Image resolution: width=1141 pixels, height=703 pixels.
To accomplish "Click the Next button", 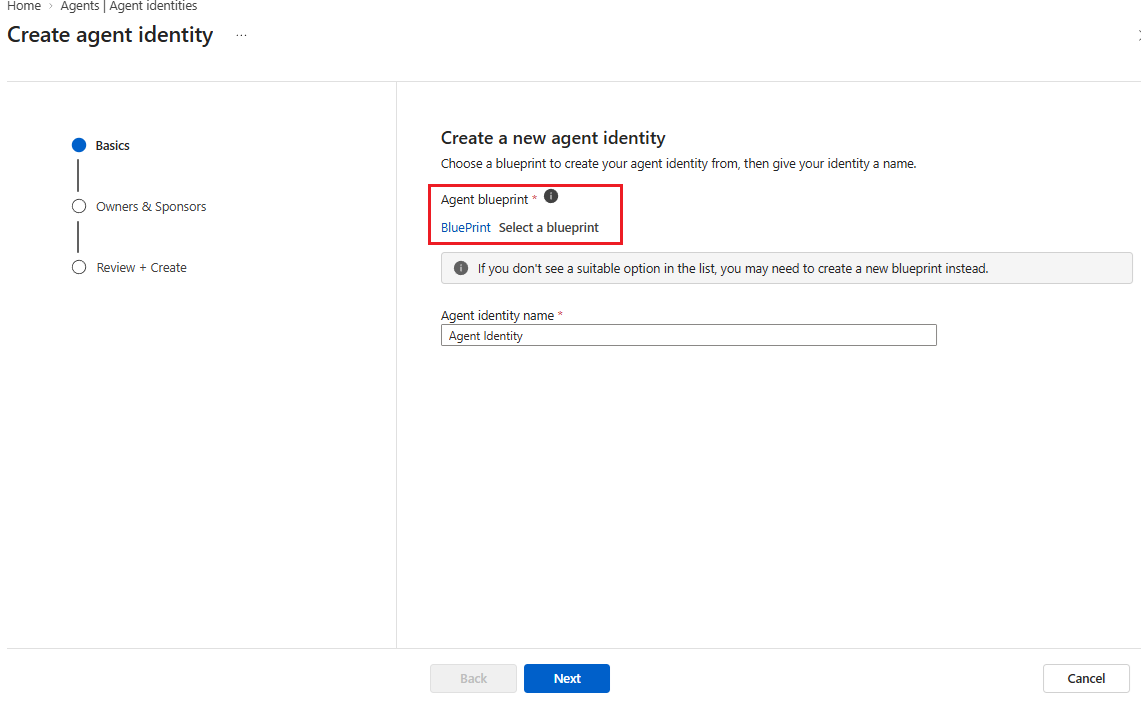I will tap(567, 678).
